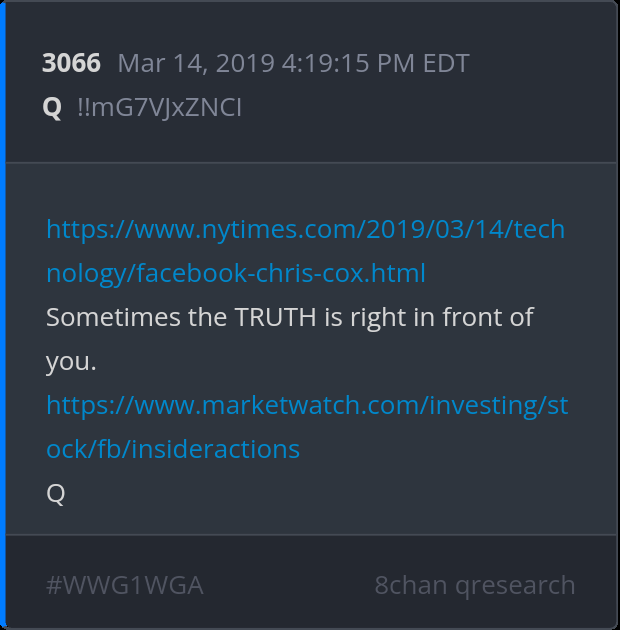Click post number 3066
This screenshot has height=630, width=620.
71,64
